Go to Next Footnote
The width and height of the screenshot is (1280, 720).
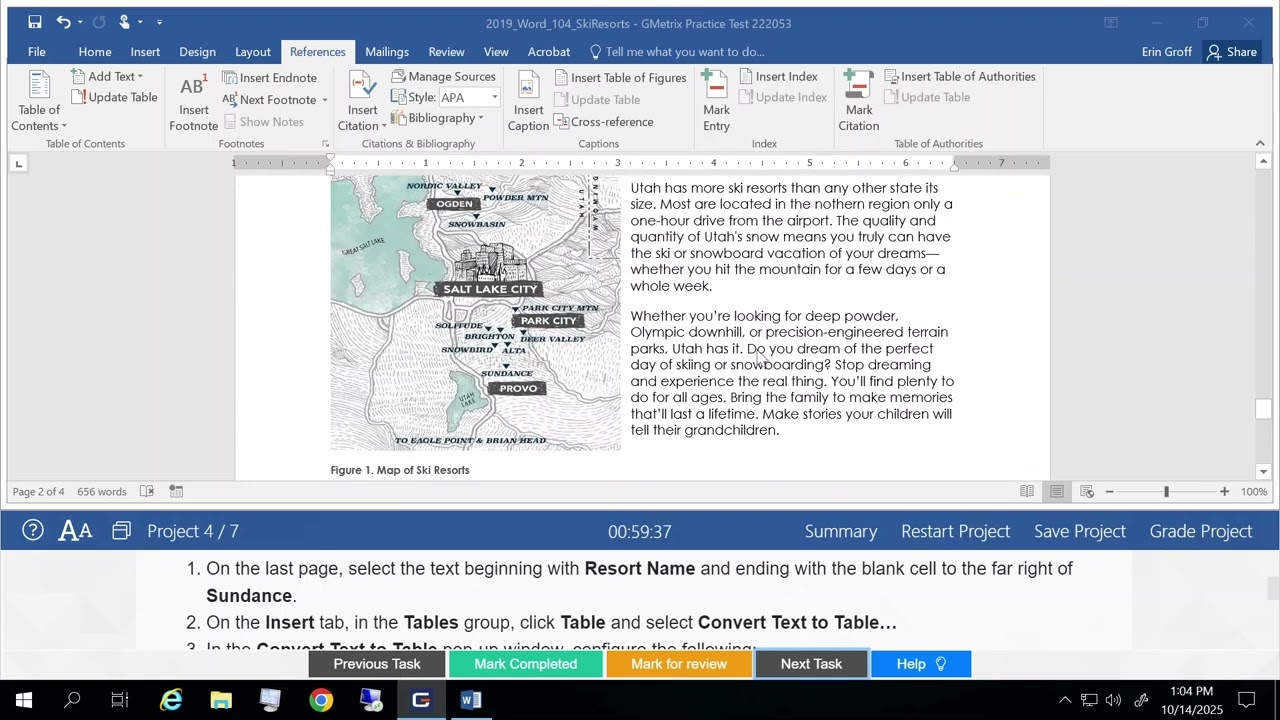[269, 100]
